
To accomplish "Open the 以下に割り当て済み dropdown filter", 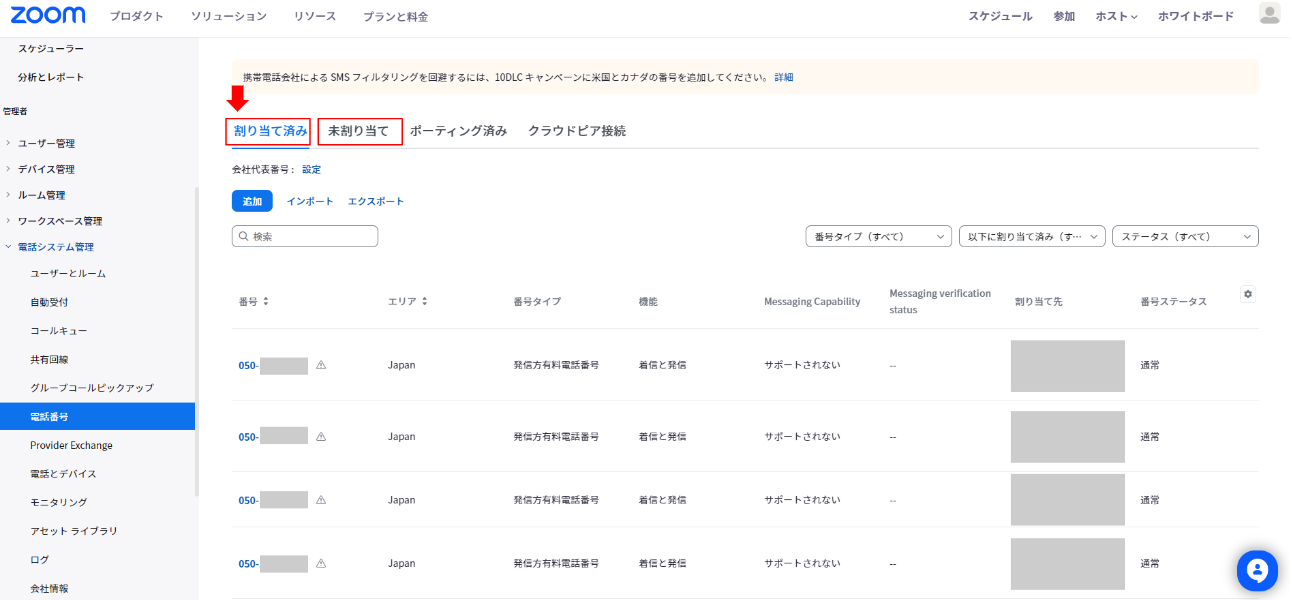I will pyautogui.click(x=1032, y=237).
